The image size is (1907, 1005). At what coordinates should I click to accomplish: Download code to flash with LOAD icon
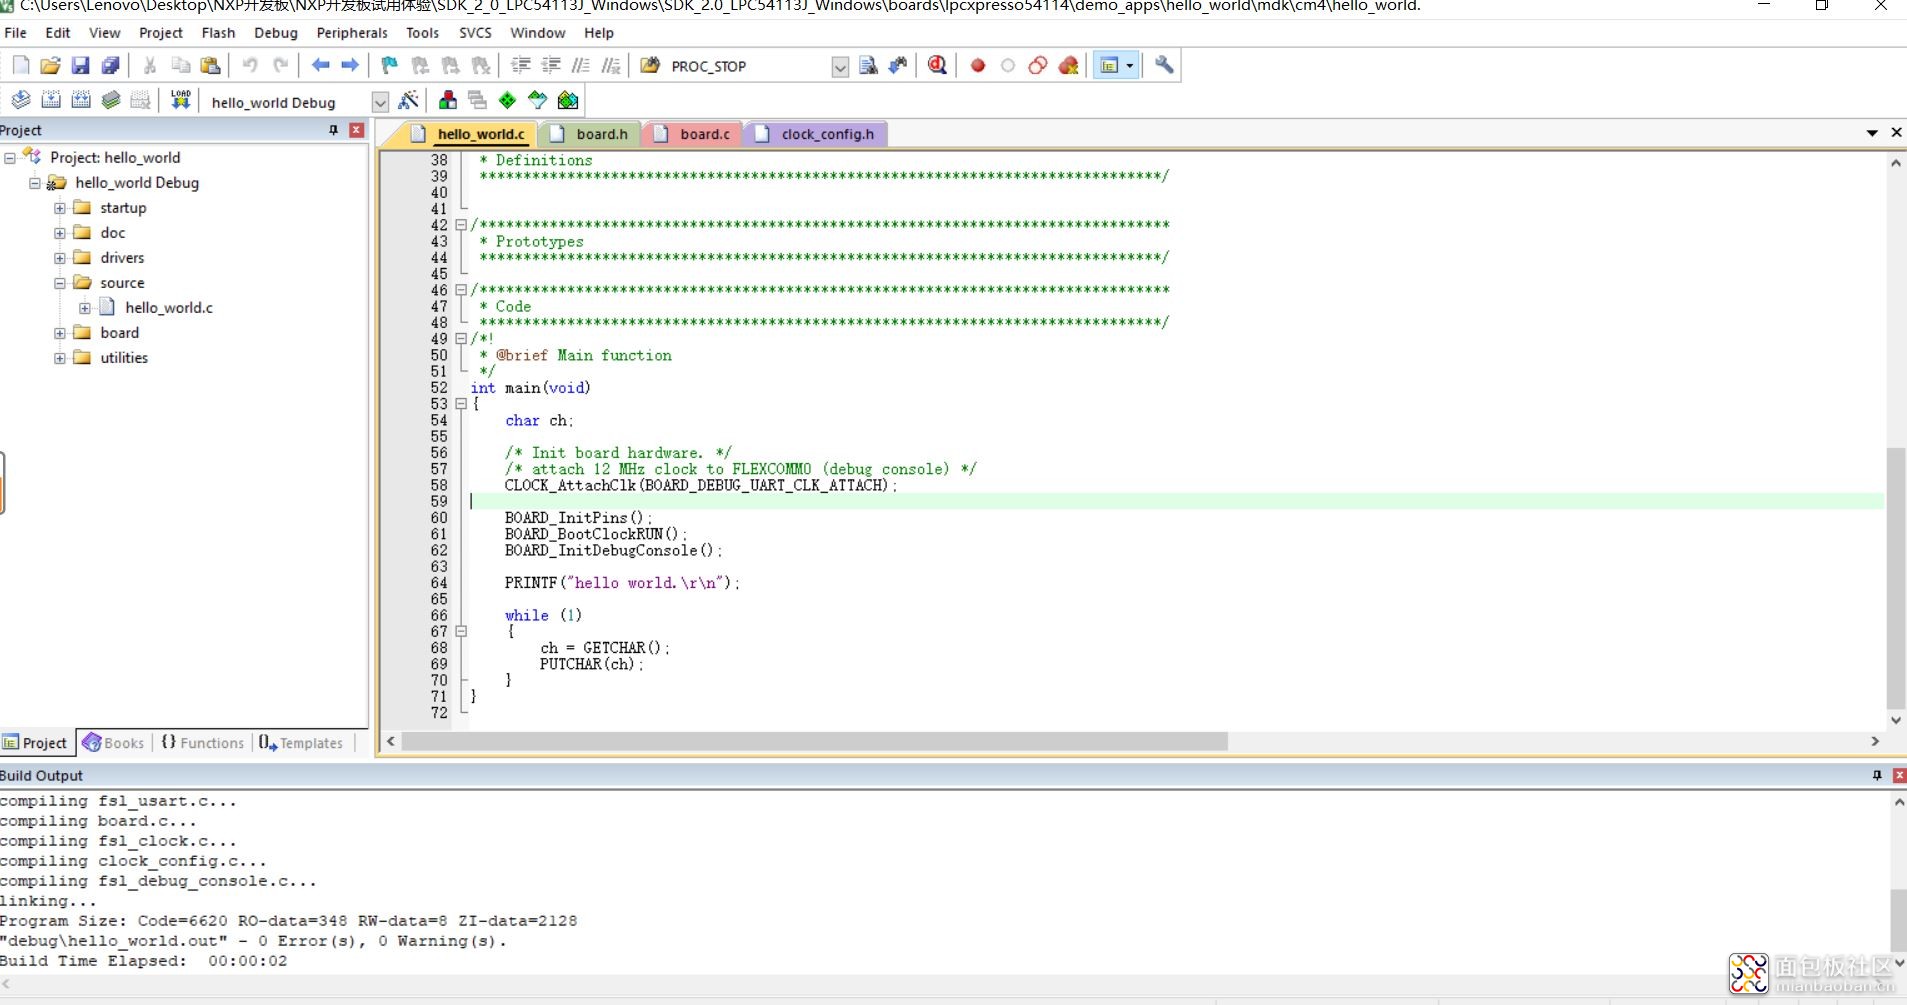pos(180,100)
